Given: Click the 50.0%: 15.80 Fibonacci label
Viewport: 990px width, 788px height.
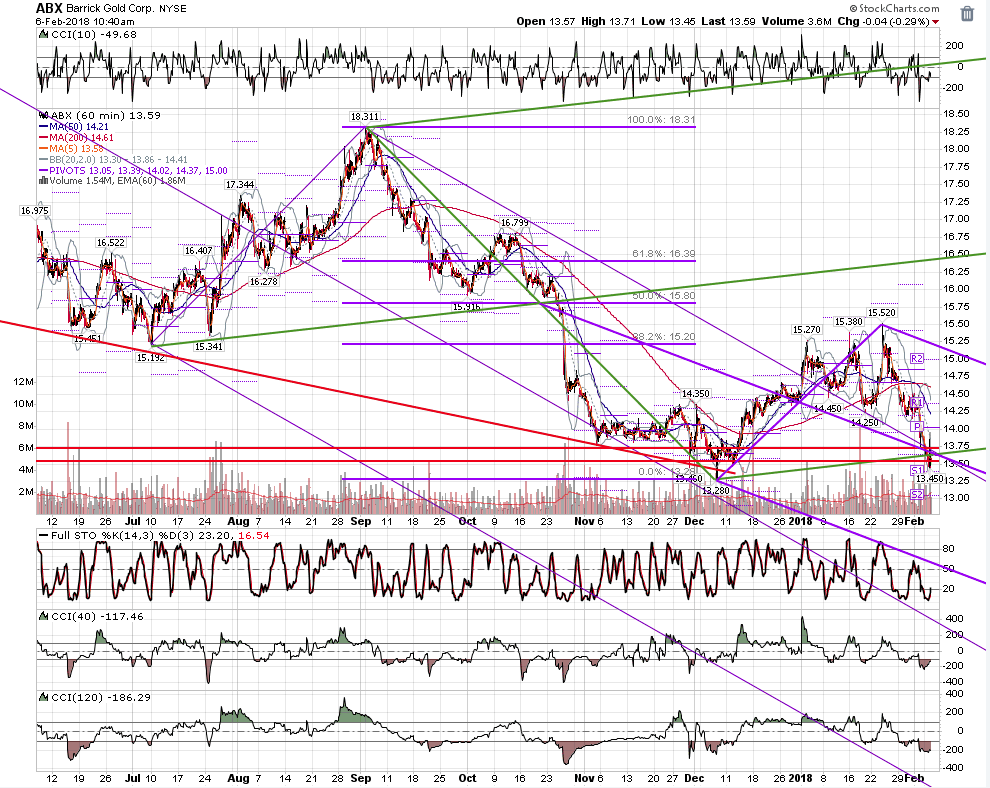Looking at the screenshot, I should pyautogui.click(x=664, y=296).
